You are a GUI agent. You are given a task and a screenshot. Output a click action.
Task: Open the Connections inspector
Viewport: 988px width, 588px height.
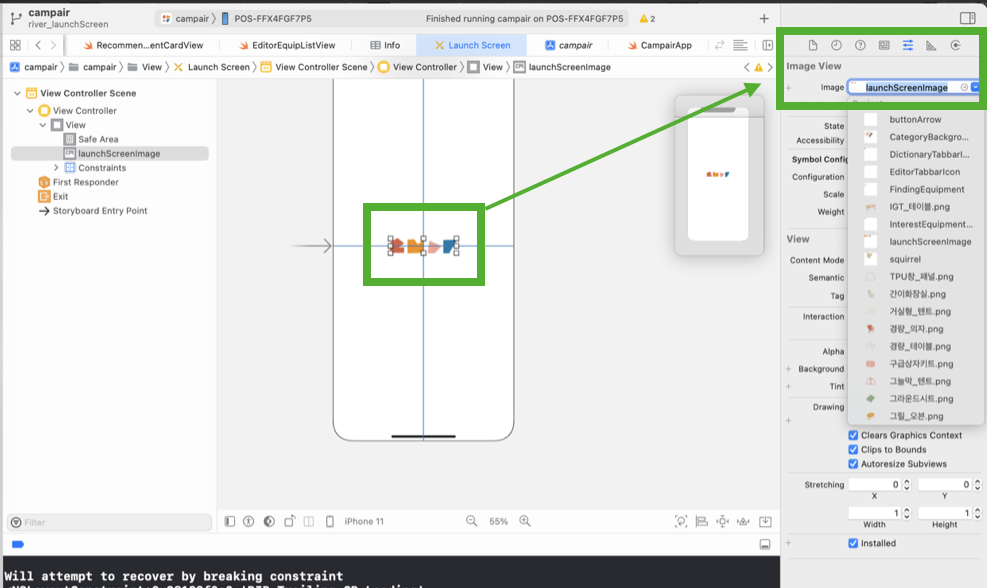point(955,45)
